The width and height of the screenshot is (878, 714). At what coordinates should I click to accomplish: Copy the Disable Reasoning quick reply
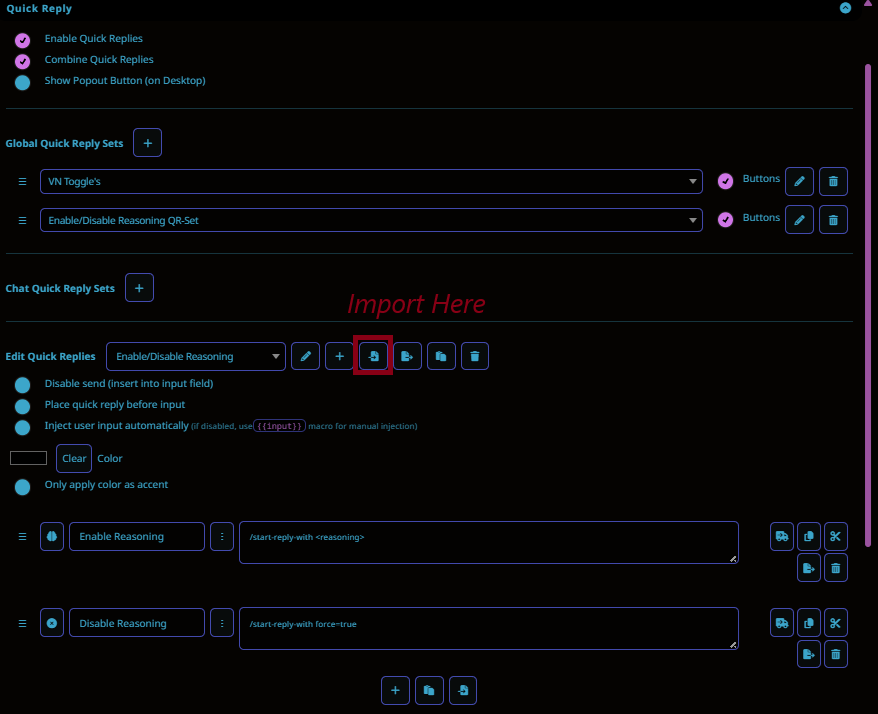pos(809,624)
